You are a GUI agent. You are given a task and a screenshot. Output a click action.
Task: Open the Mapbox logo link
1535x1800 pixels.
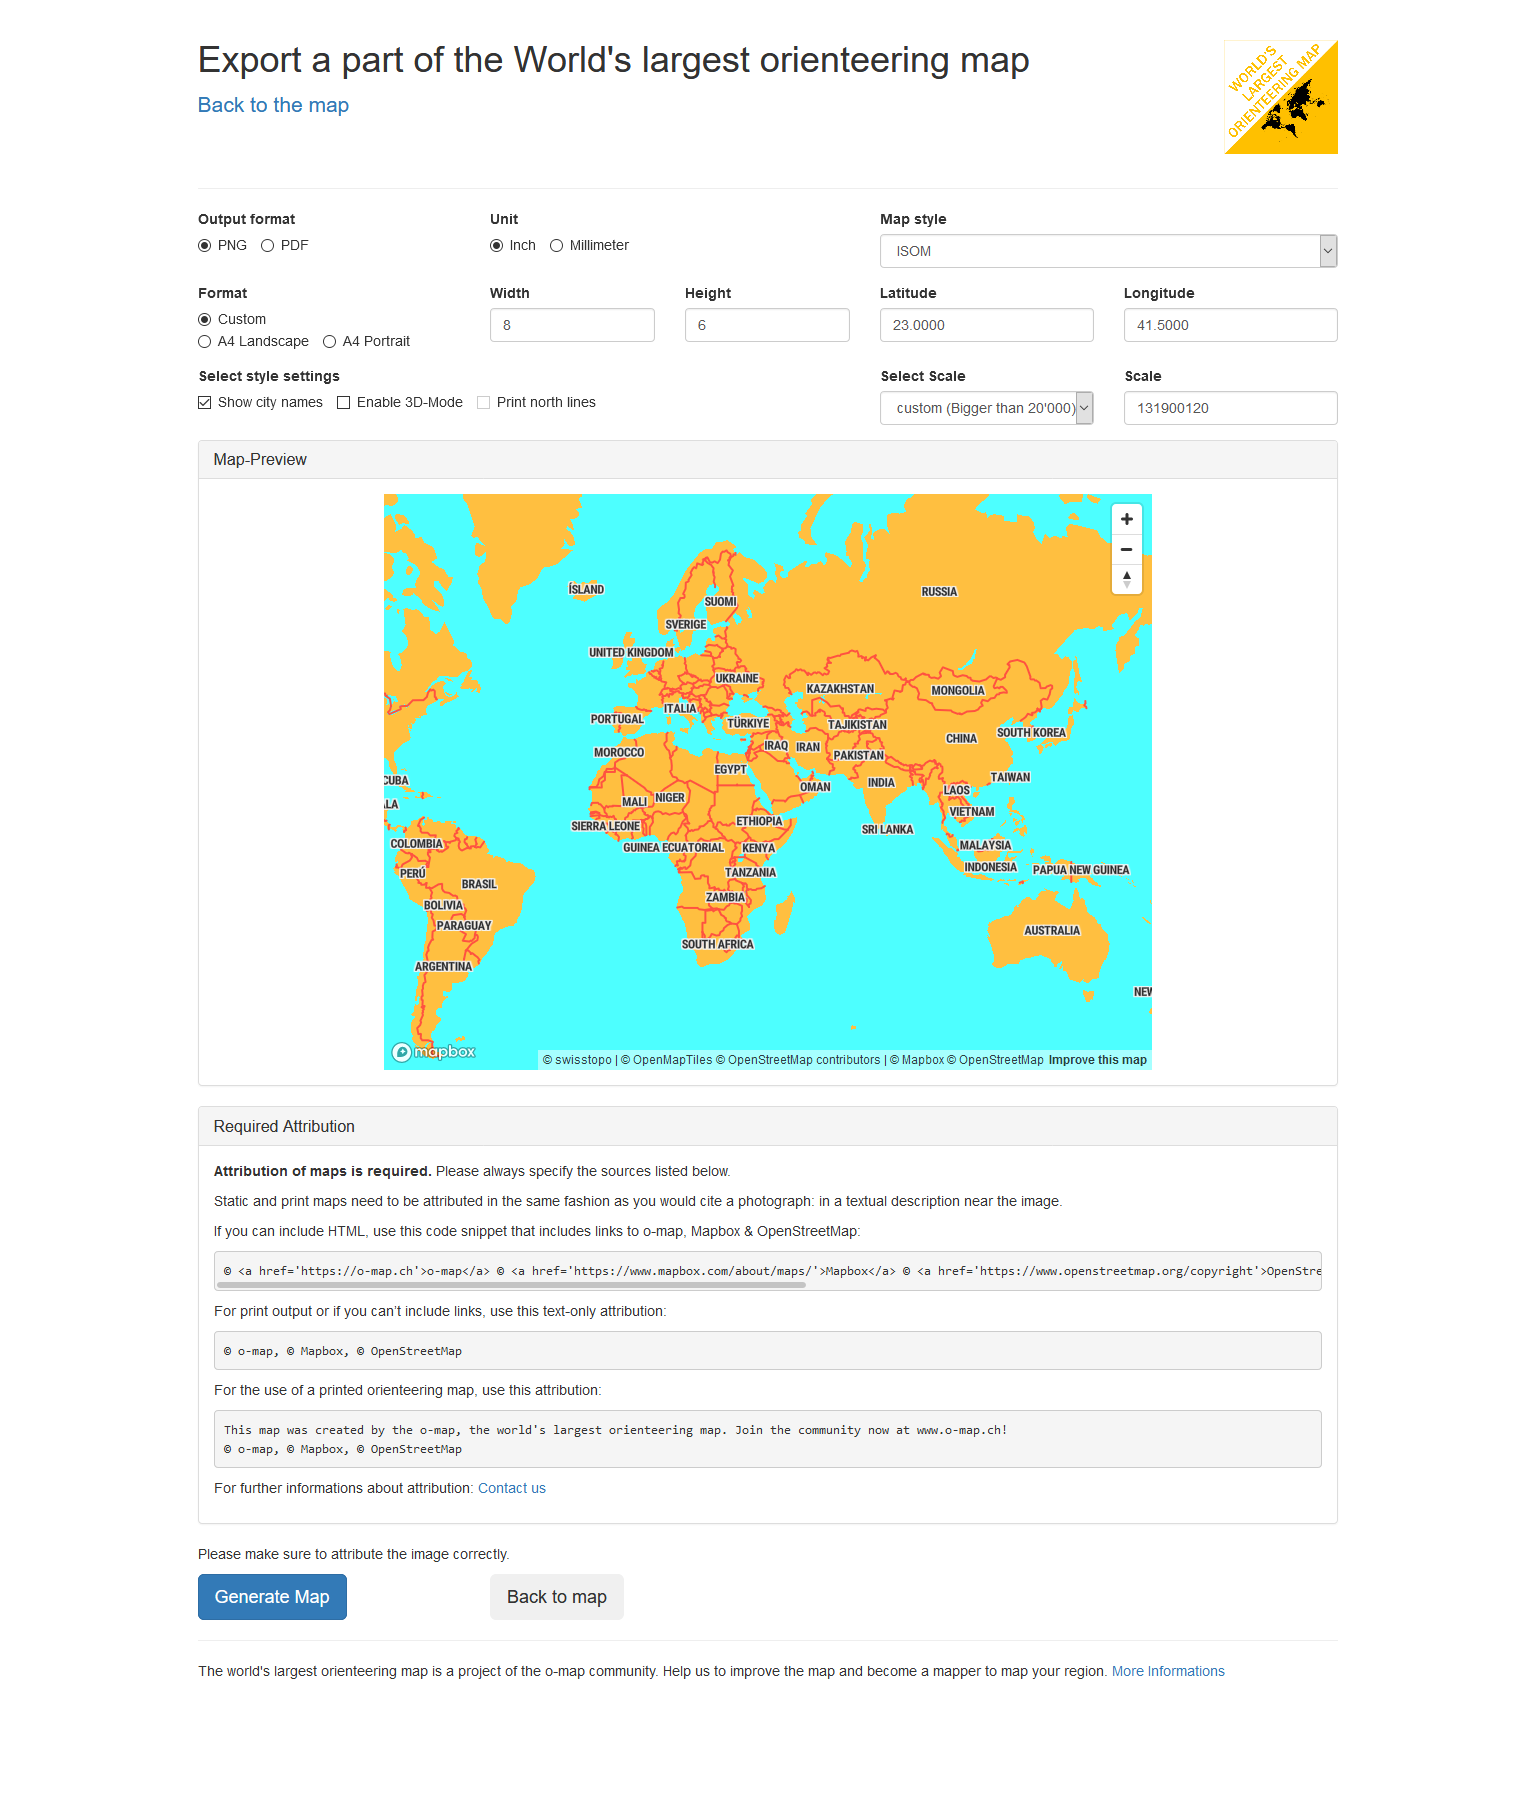point(434,1052)
